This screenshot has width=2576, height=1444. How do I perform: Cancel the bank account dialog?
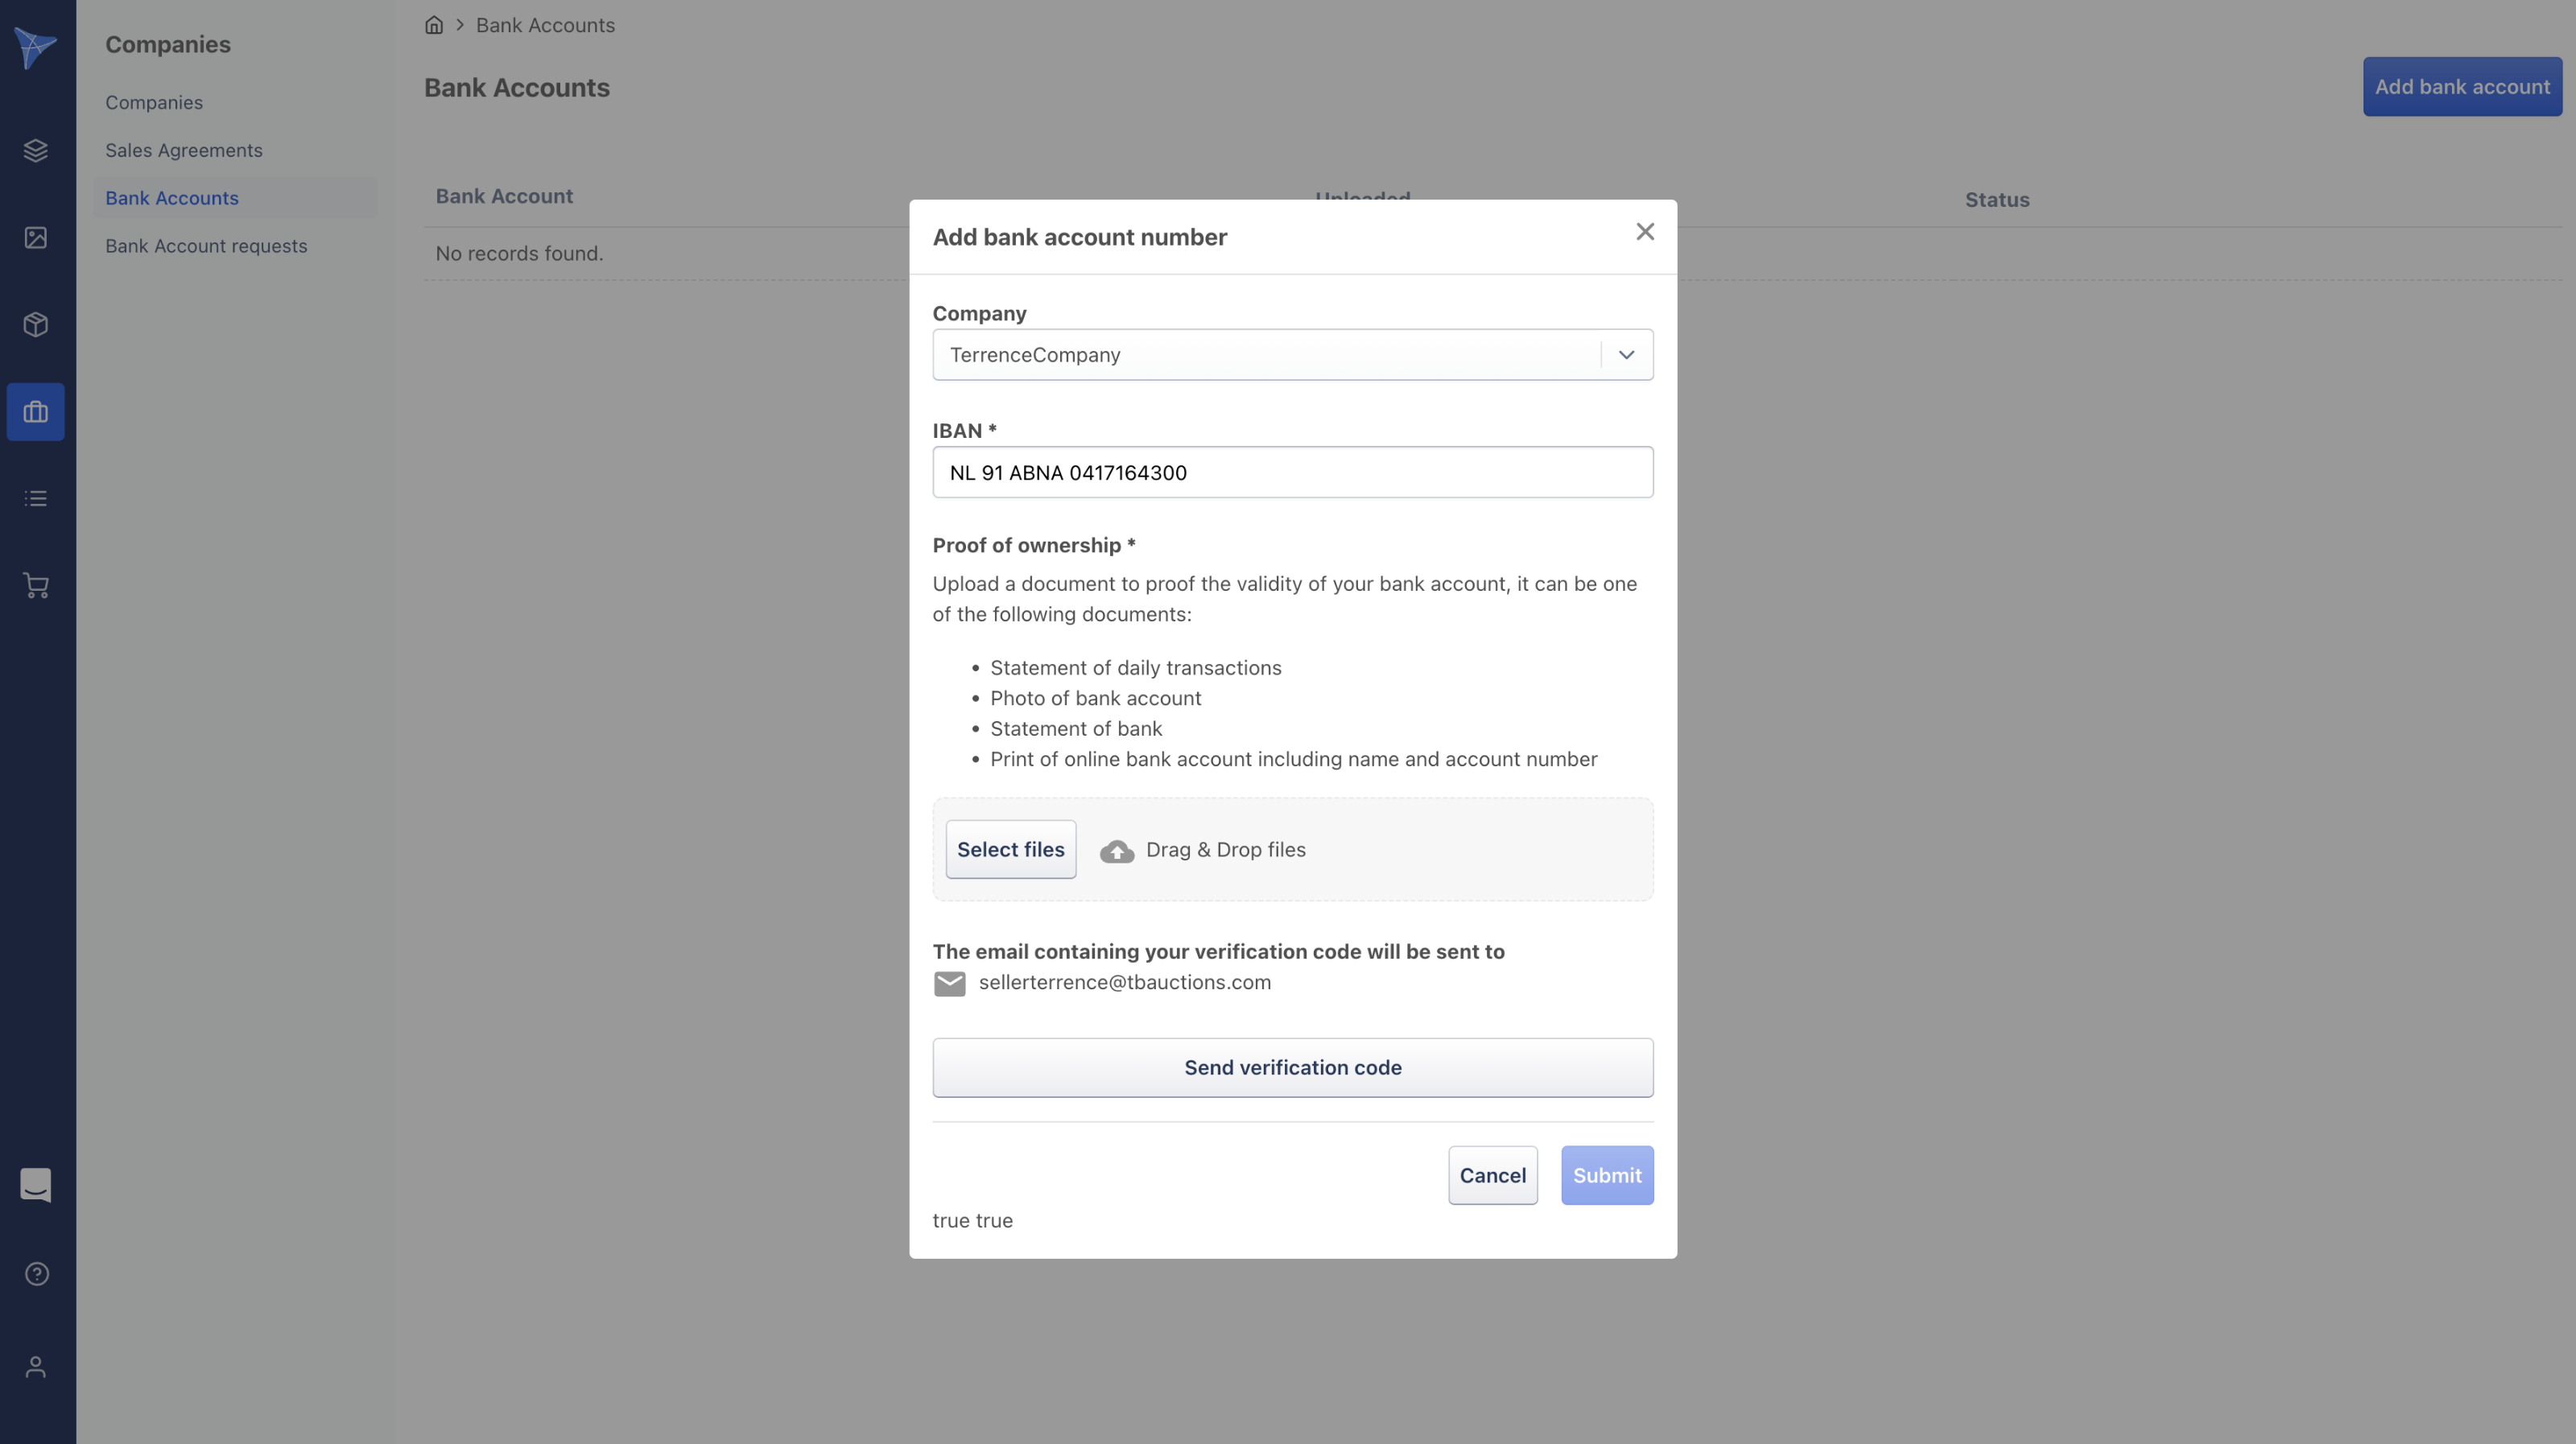point(1493,1175)
